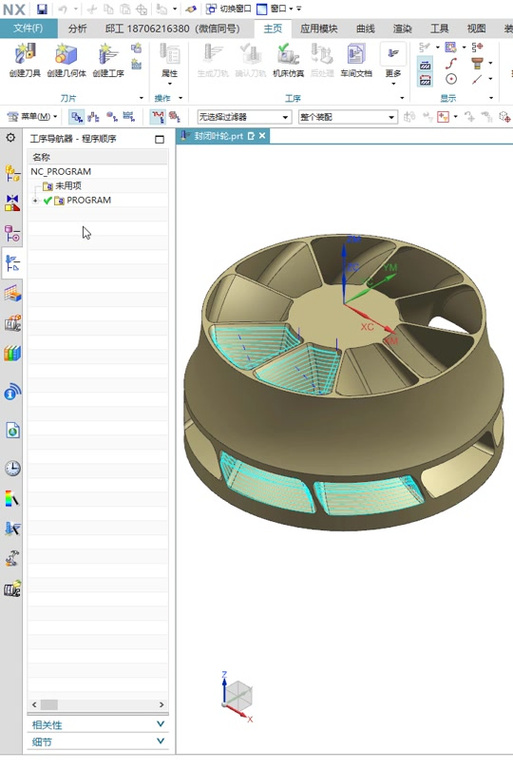This screenshot has height=770, width=513.
Task: Switch to the Tools (工具) tab
Action: point(439,28)
